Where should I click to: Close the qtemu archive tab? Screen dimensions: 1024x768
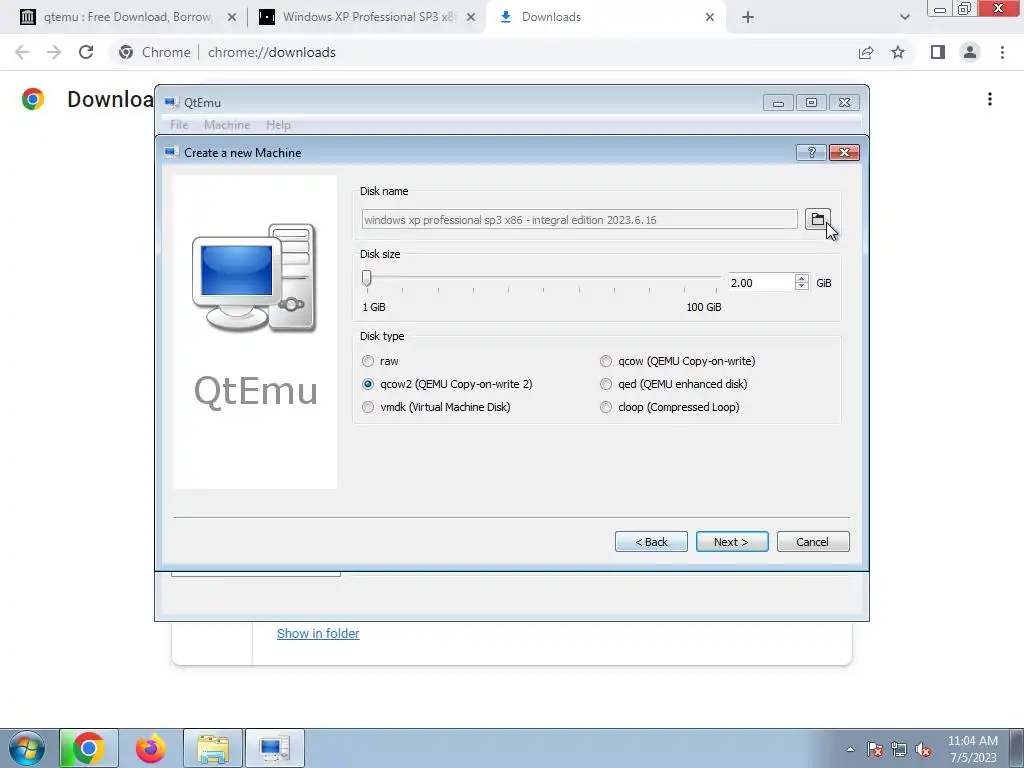pyautogui.click(x=231, y=17)
